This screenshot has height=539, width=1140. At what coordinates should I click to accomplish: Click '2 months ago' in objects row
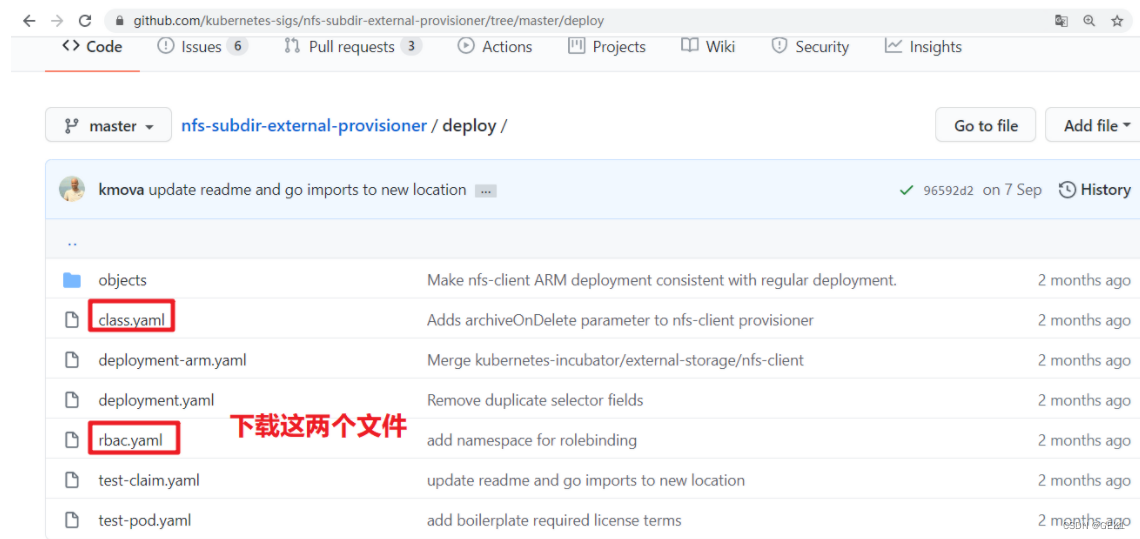tap(1084, 280)
